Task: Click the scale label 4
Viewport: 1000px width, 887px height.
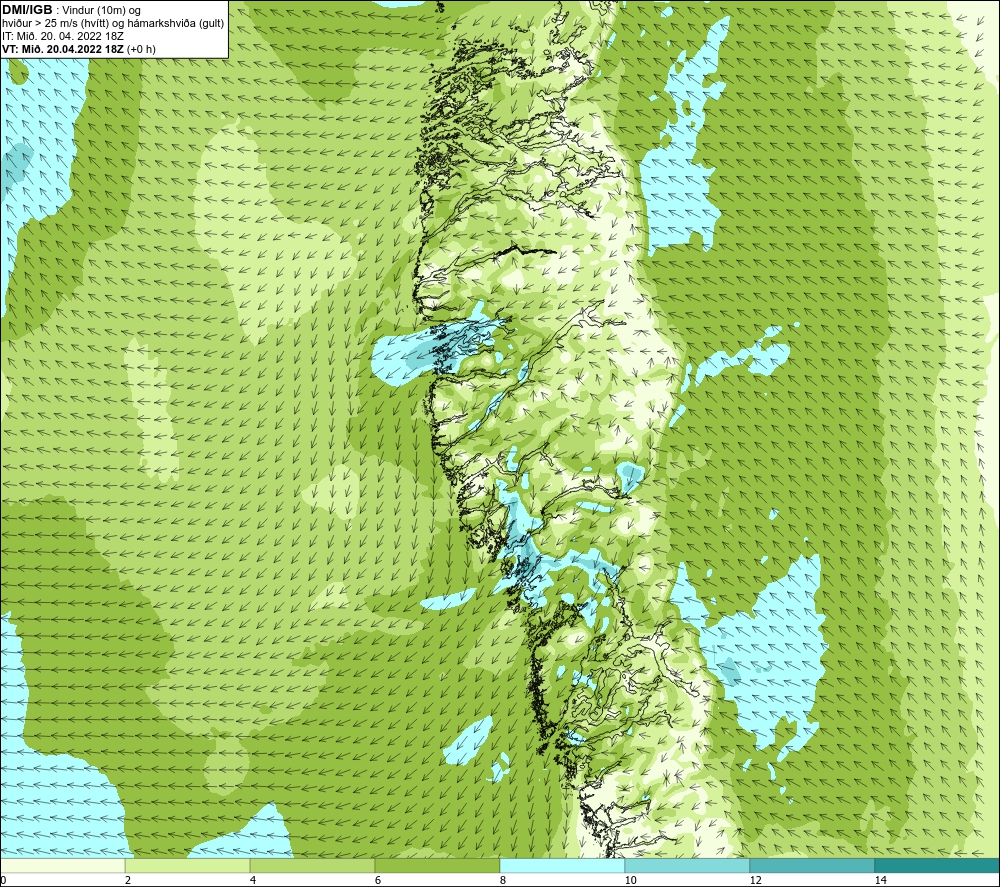Action: click(253, 880)
